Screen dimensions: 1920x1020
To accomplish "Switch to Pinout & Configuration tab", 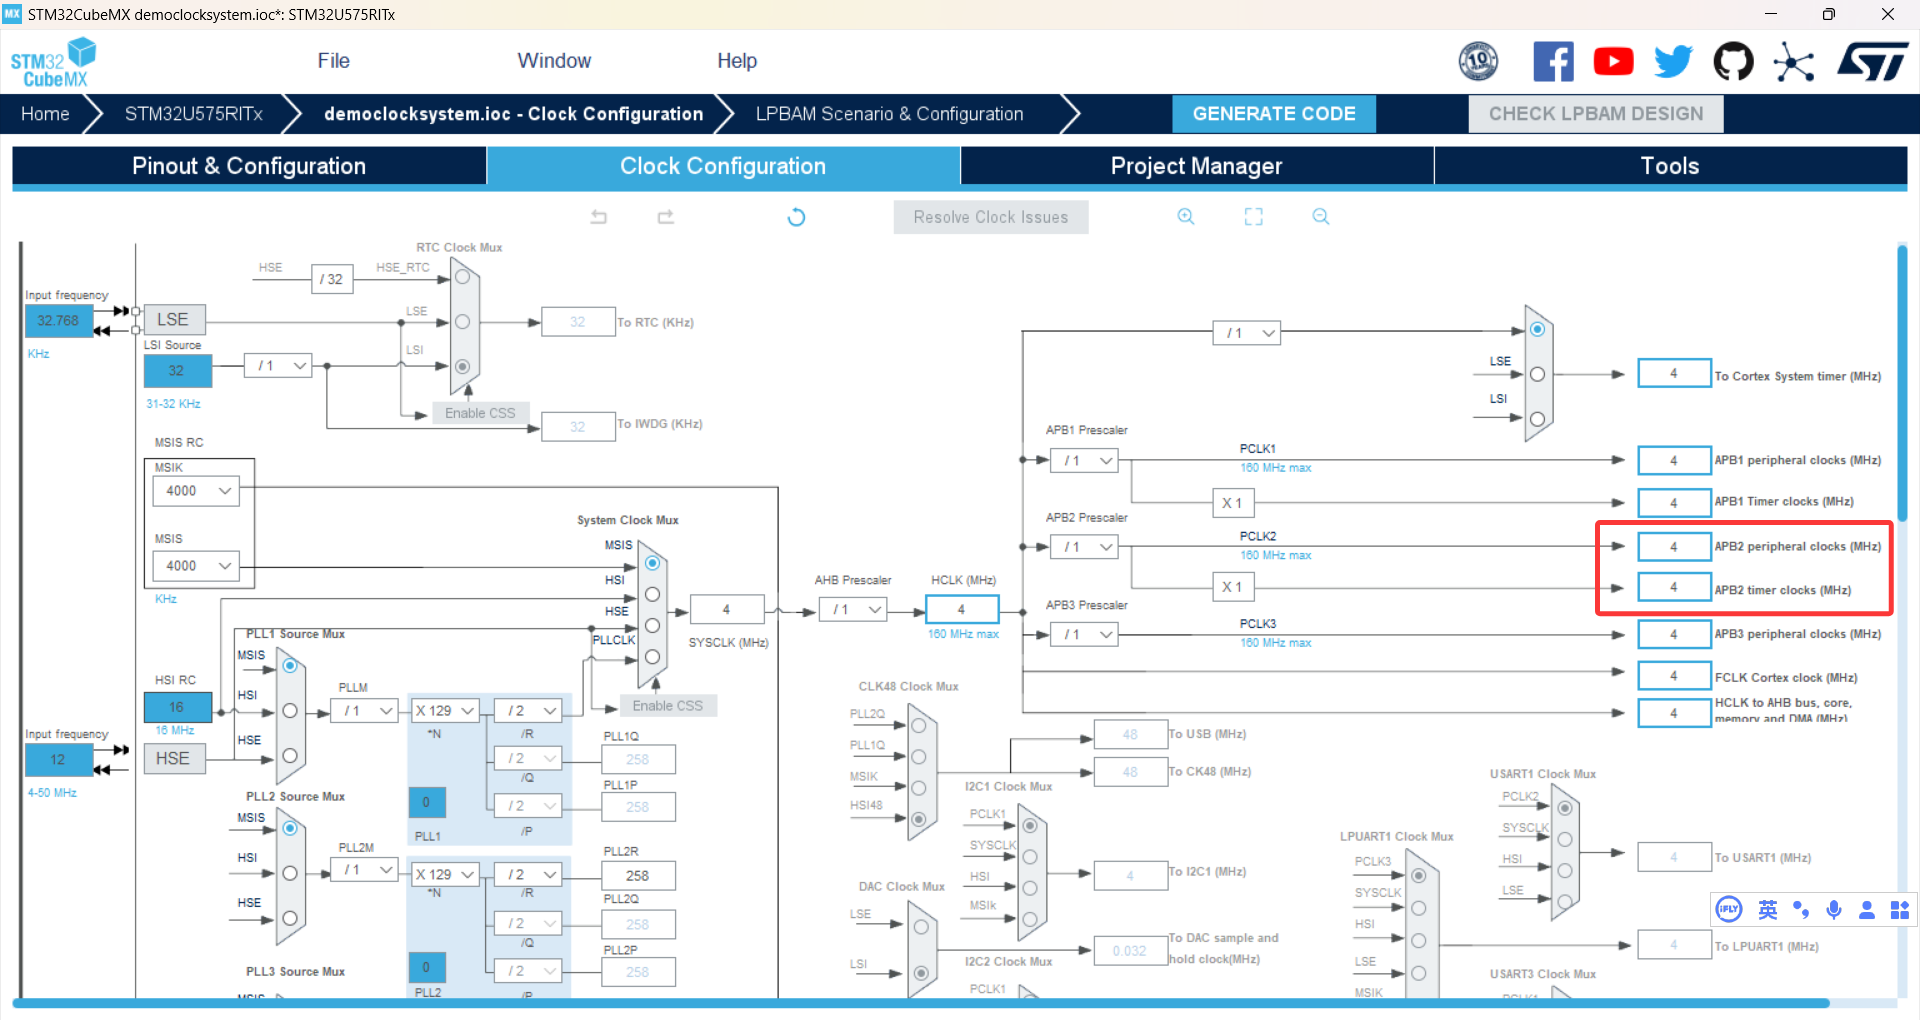I will [x=249, y=166].
